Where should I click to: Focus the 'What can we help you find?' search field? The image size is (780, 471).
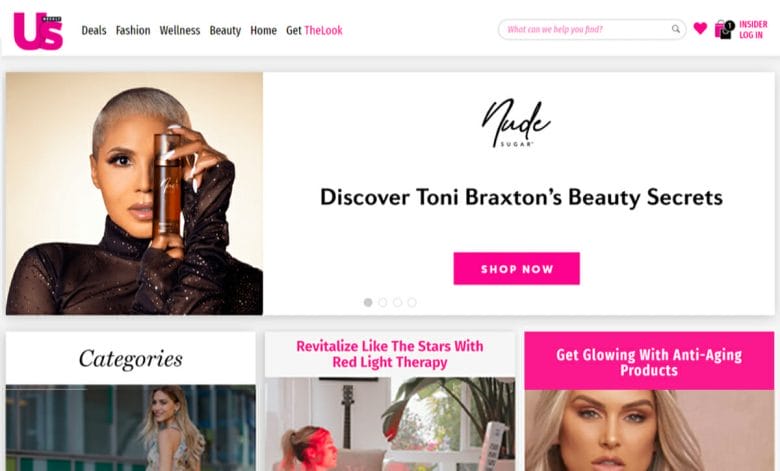click(x=587, y=29)
